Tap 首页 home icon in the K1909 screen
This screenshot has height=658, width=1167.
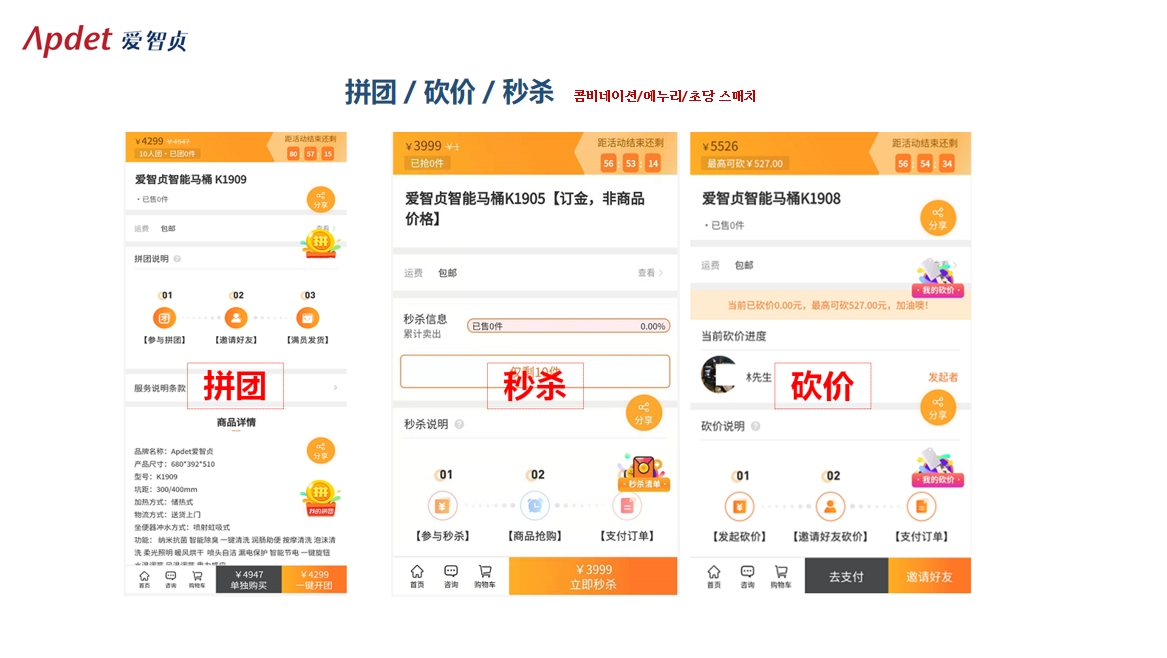[x=144, y=579]
